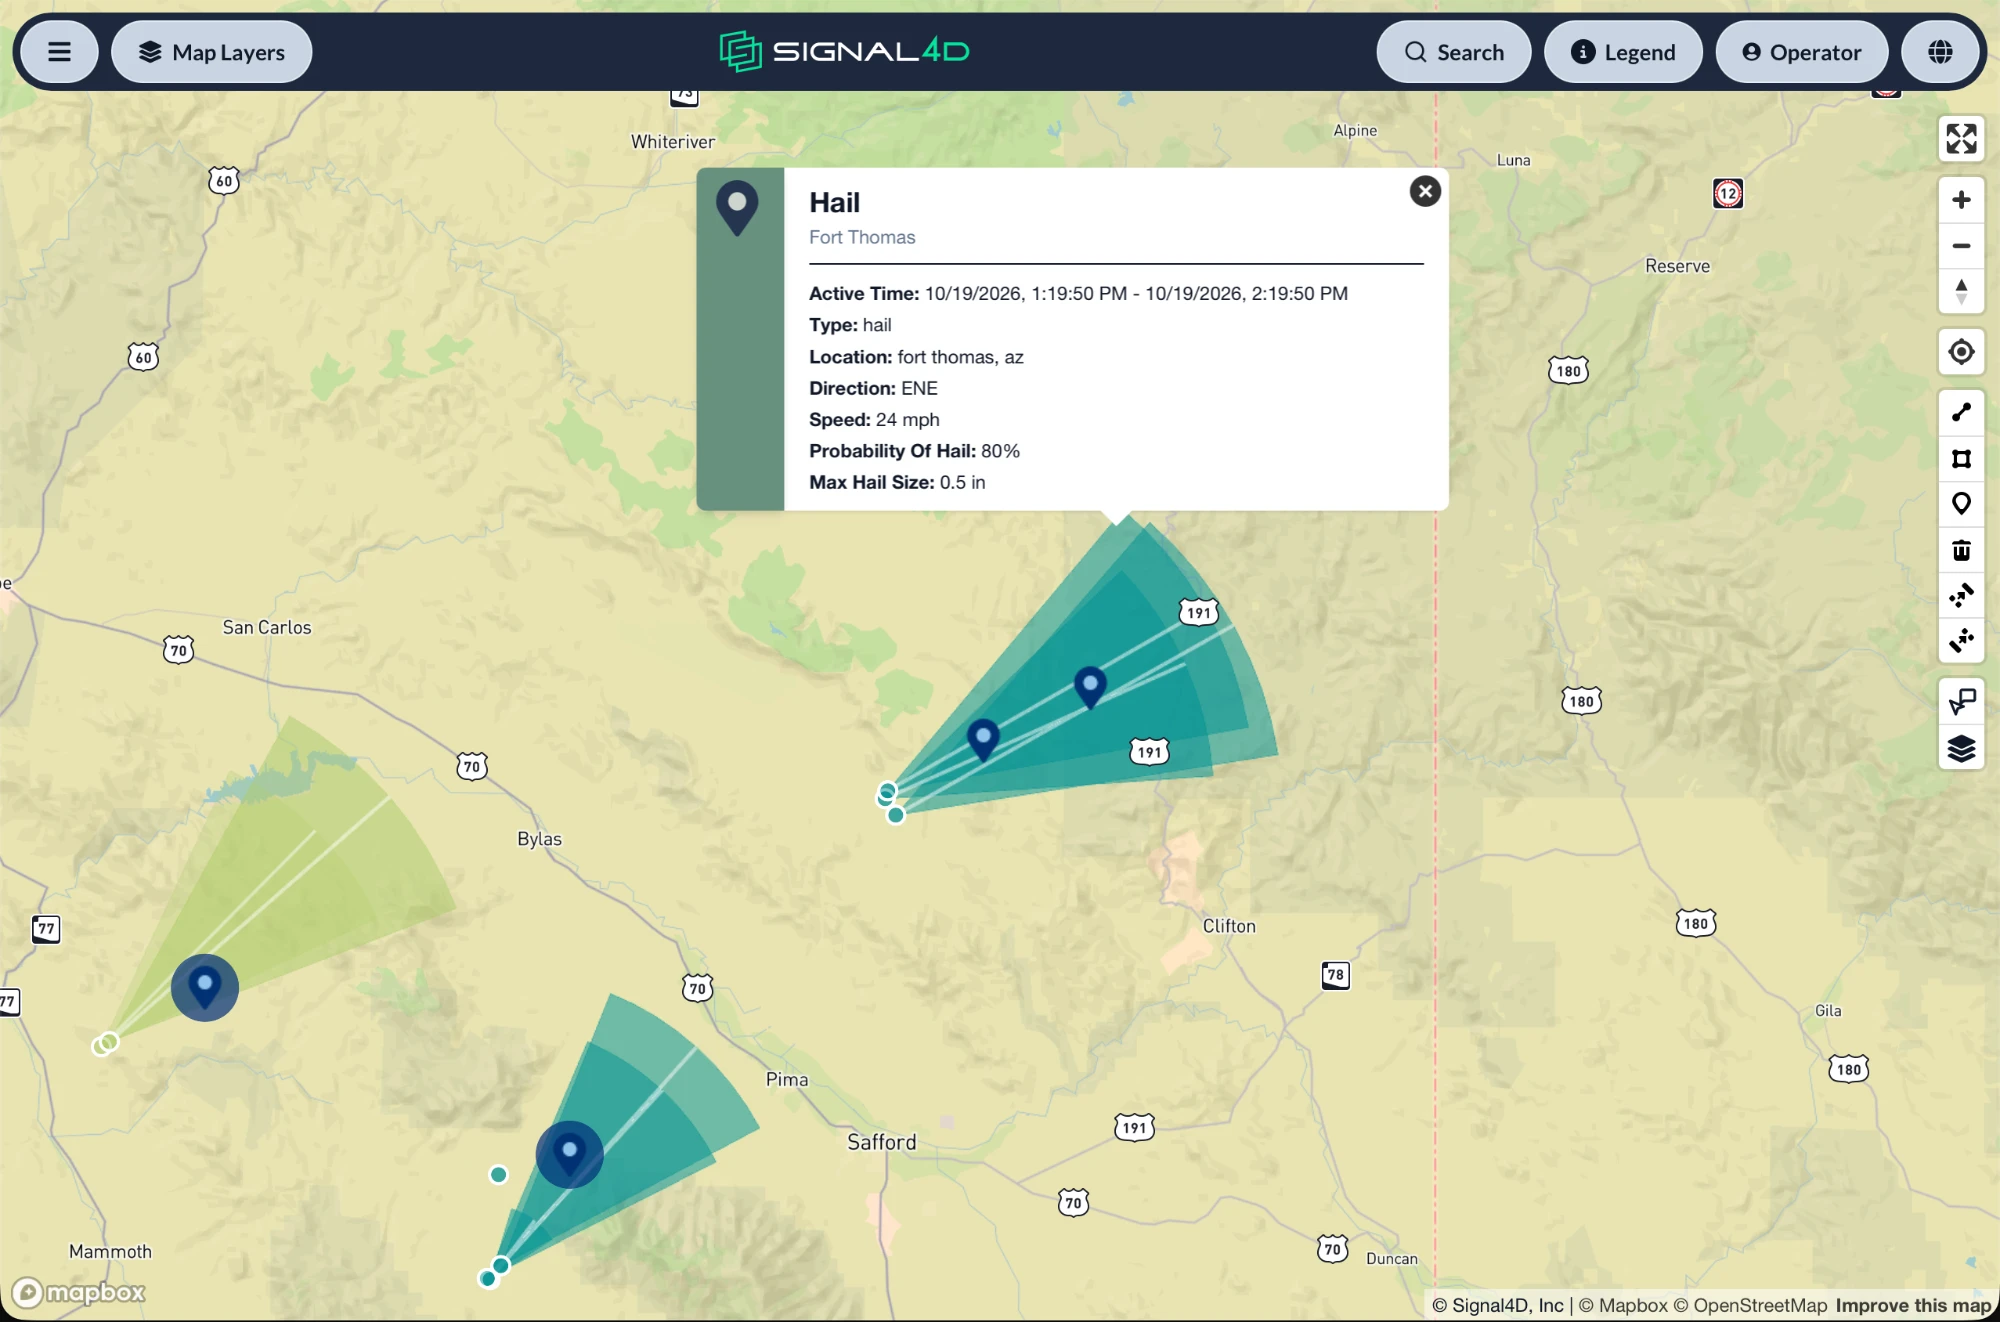Delete drawn shapes with trash icon
Screen dimensions: 2000x1322
[1961, 550]
